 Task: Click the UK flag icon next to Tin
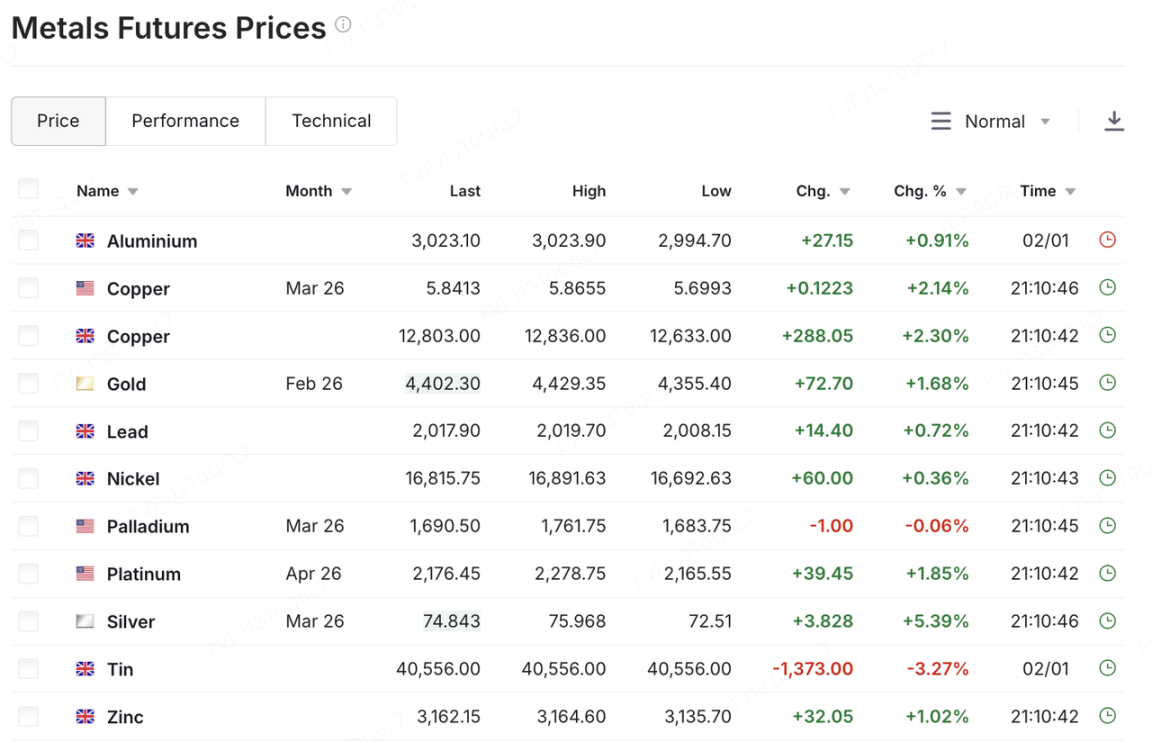pos(86,669)
